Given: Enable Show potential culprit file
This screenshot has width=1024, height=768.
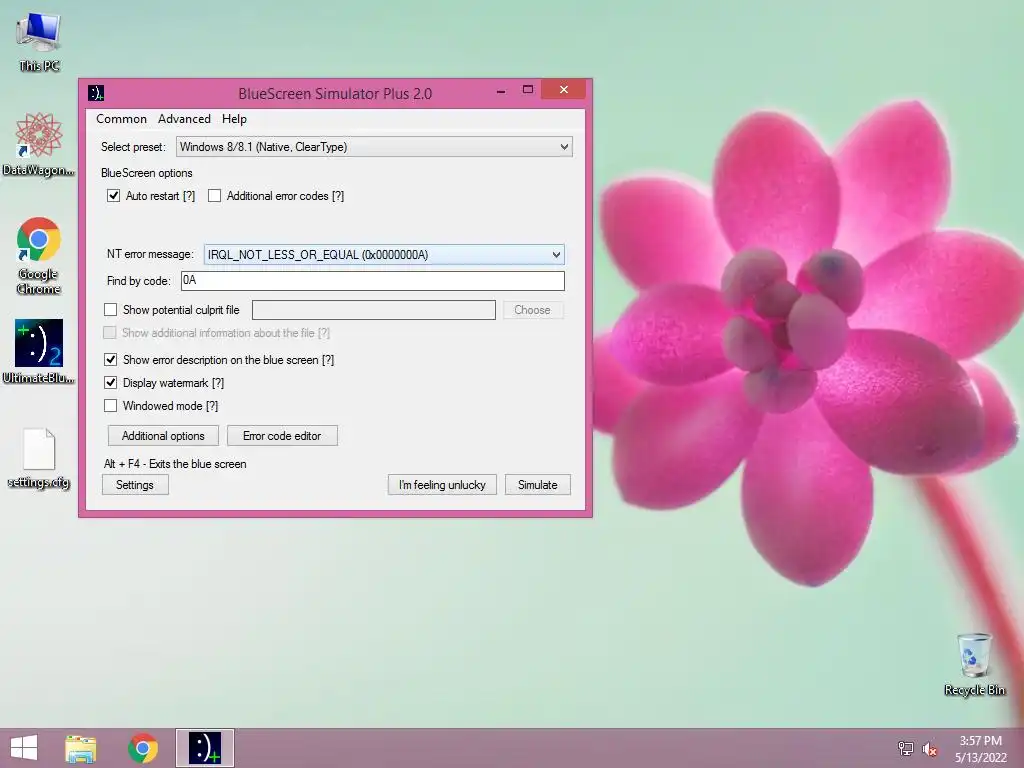Looking at the screenshot, I should pos(110,310).
